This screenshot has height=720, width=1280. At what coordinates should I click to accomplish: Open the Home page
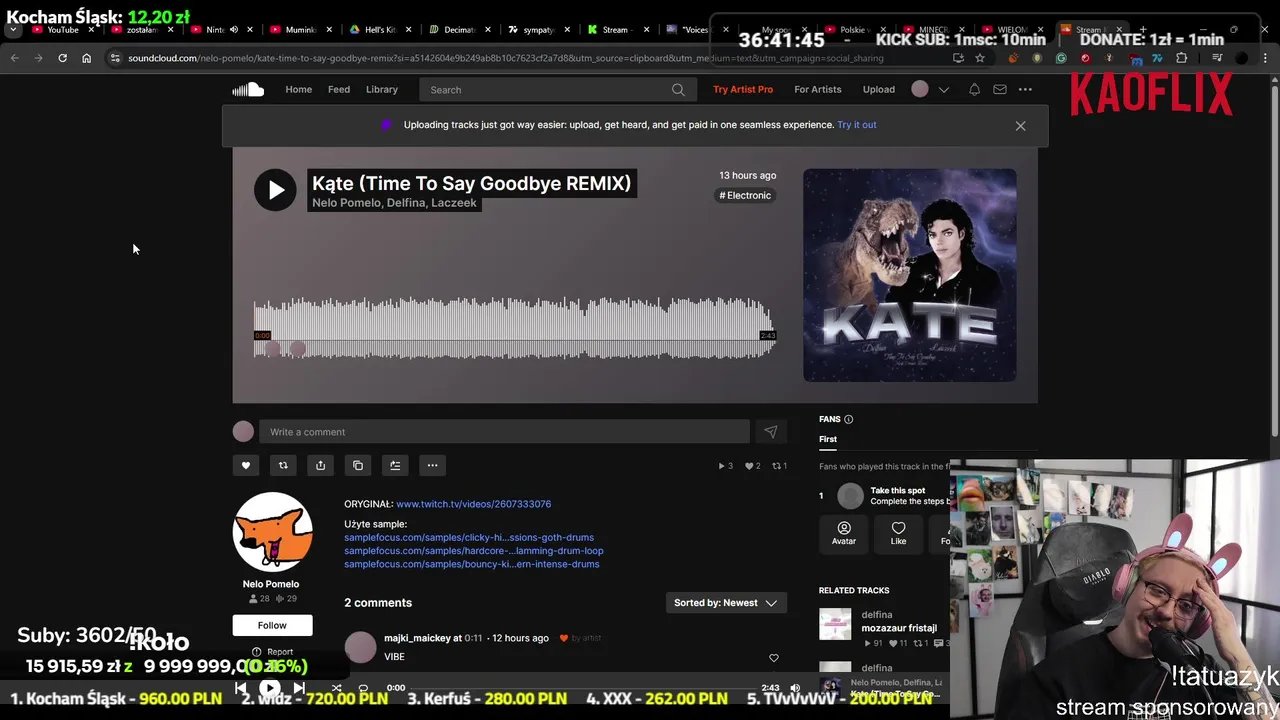(x=298, y=90)
